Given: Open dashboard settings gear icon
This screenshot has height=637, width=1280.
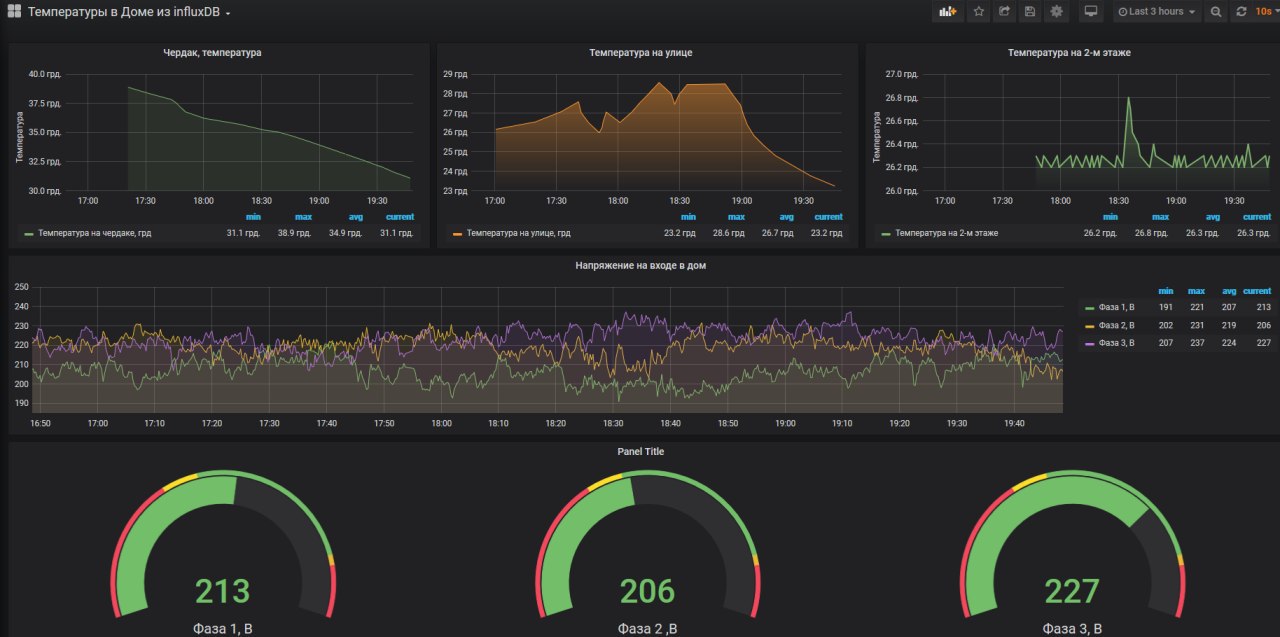Looking at the screenshot, I should (x=1056, y=12).
